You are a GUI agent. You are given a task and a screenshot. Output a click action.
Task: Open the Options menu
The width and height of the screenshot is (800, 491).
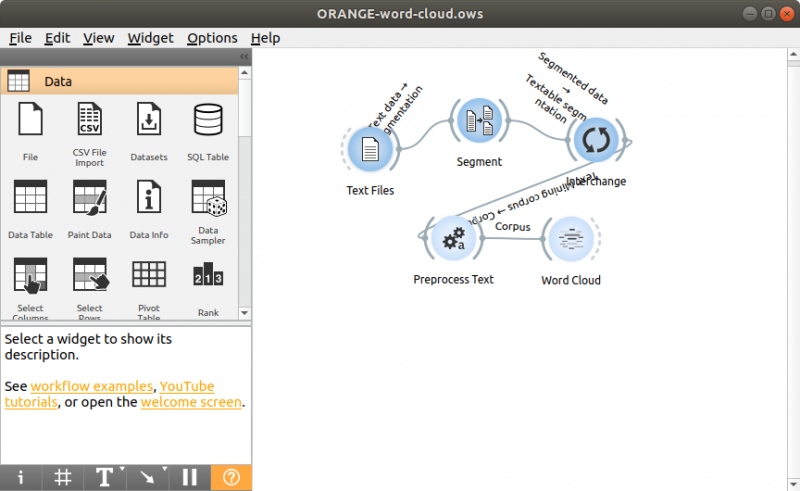tap(212, 38)
